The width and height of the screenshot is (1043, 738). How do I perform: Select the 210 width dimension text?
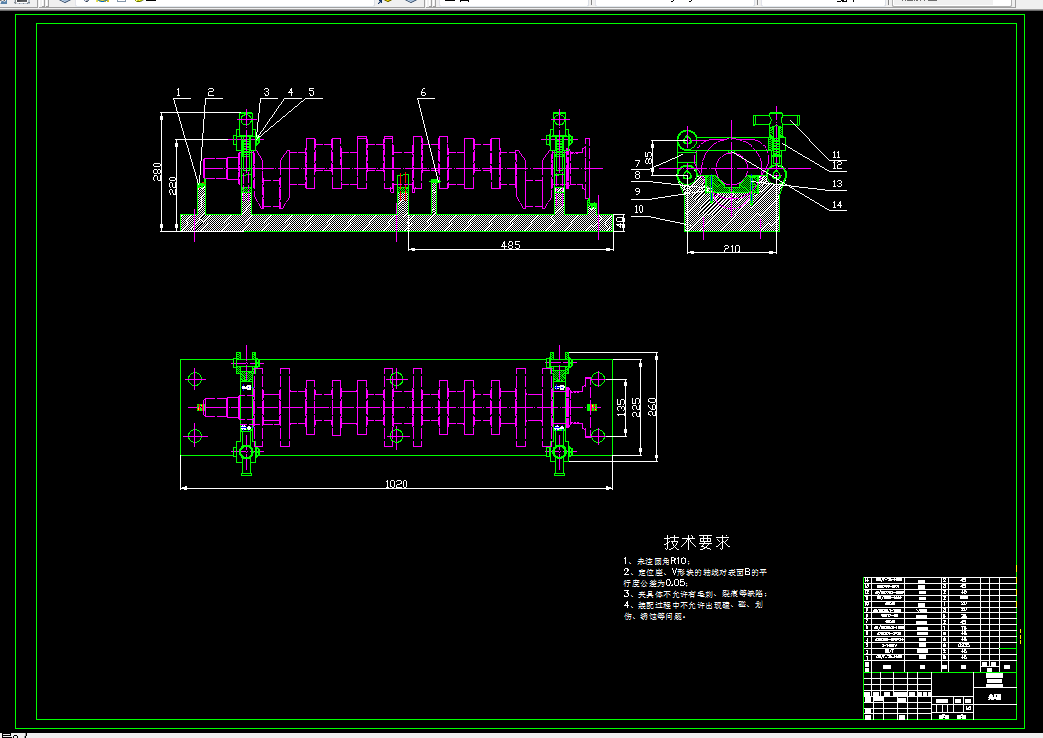pyautogui.click(x=731, y=248)
